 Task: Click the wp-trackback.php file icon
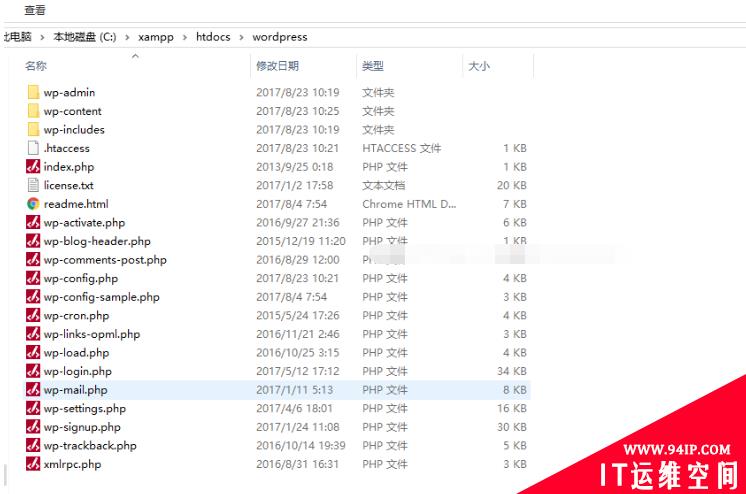33,445
